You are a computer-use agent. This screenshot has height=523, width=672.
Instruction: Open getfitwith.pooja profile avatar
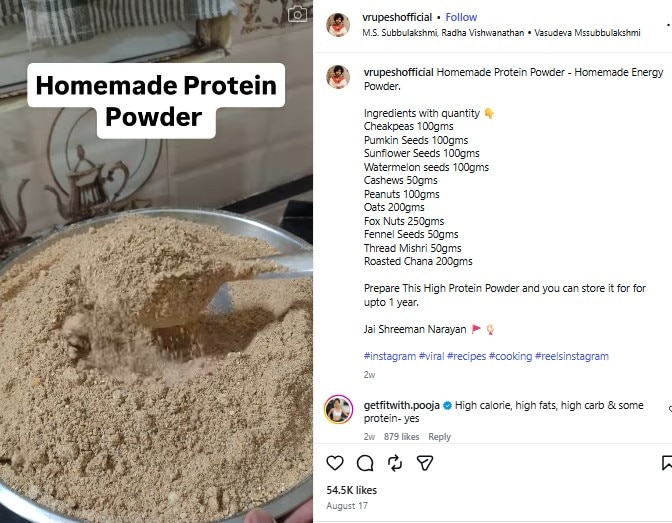[339, 409]
